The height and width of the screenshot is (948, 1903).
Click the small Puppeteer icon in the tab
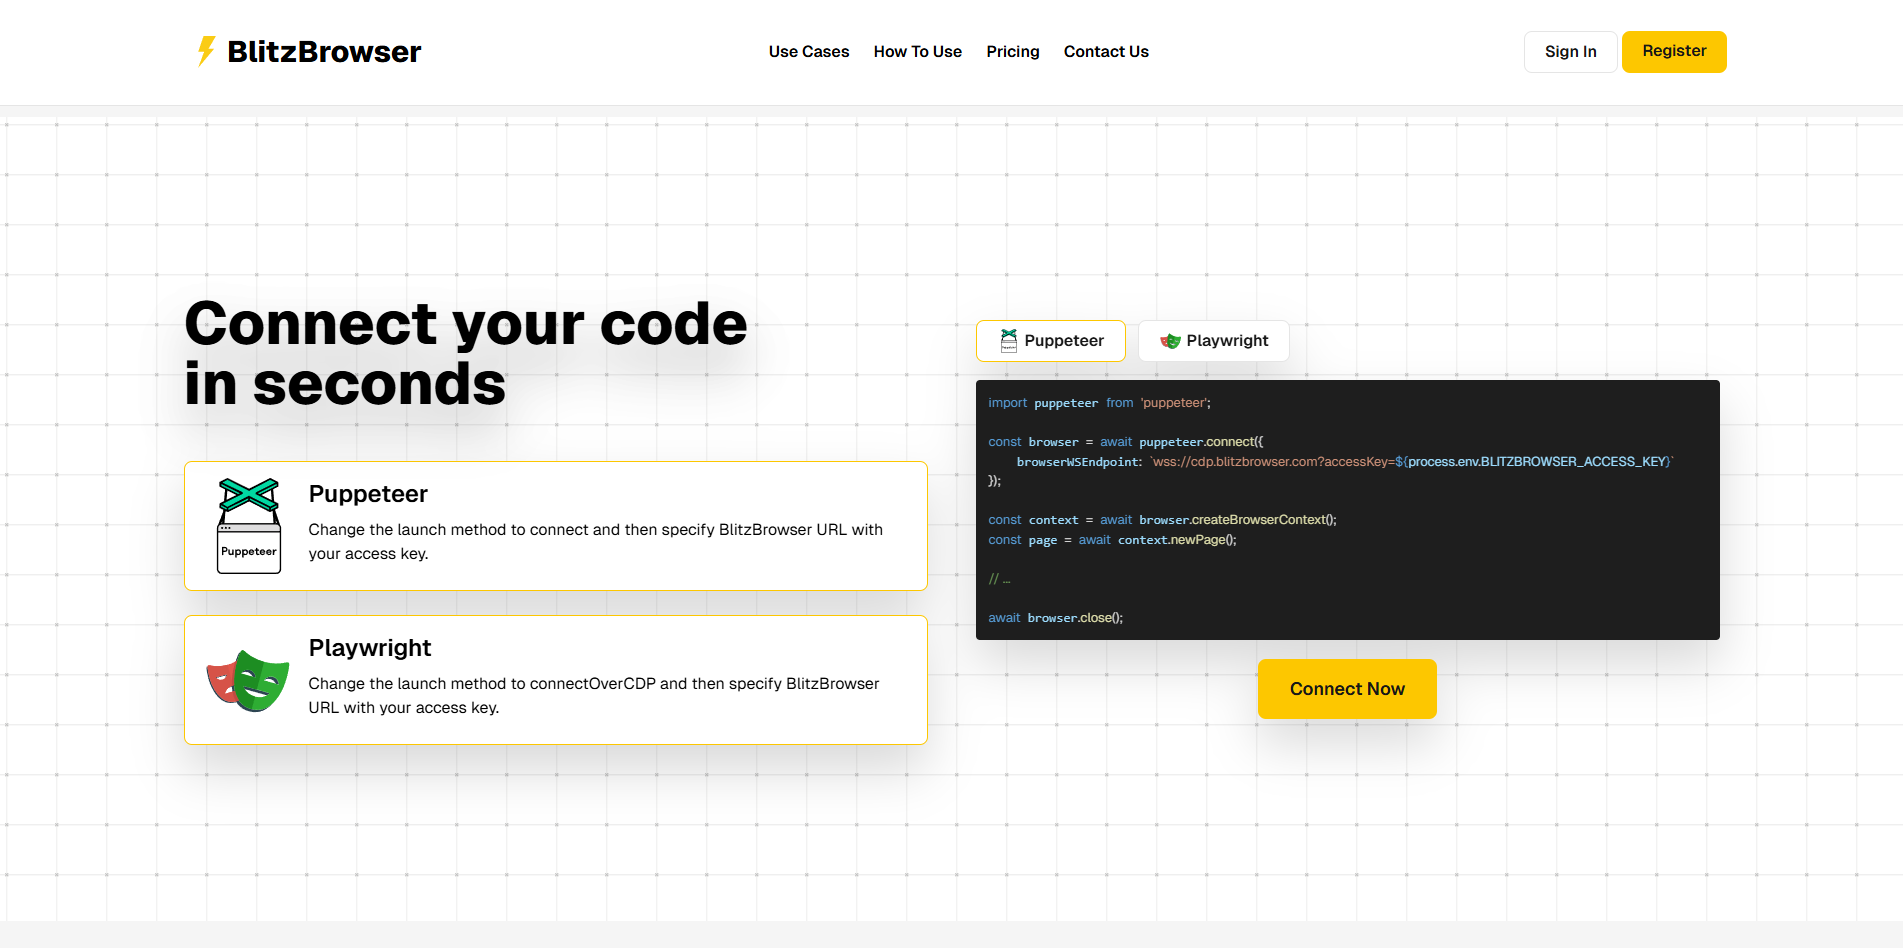(x=1009, y=341)
